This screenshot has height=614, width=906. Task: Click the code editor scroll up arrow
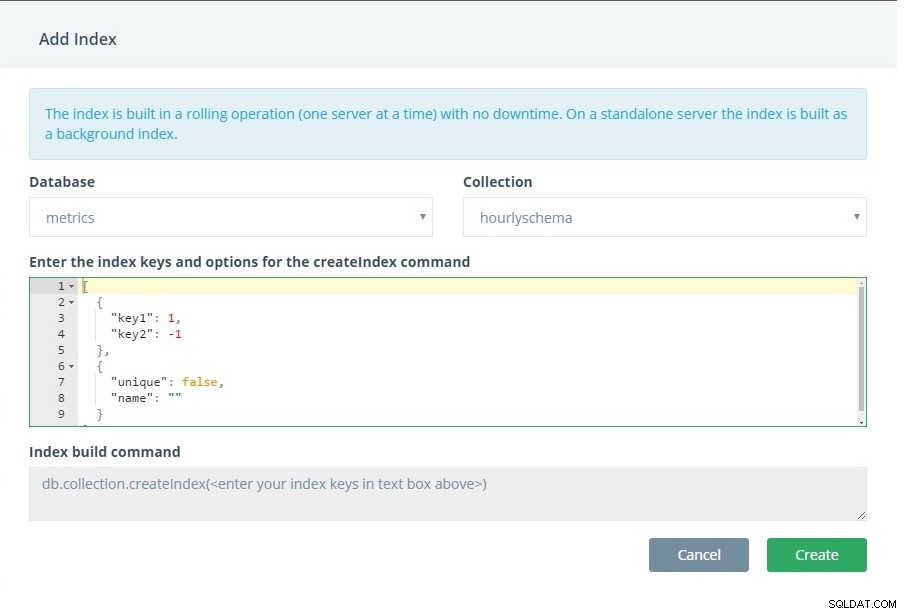click(861, 283)
